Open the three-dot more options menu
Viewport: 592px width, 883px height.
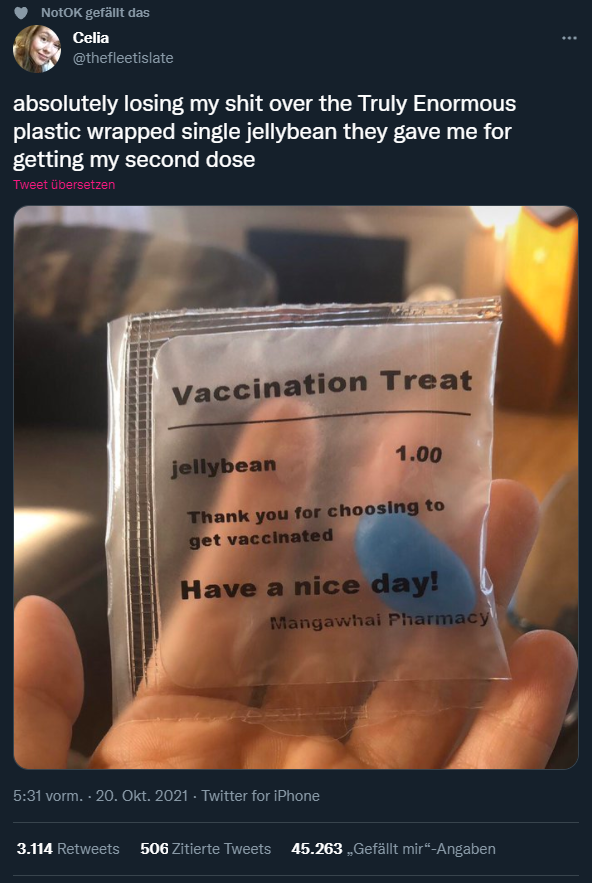[x=569, y=38]
